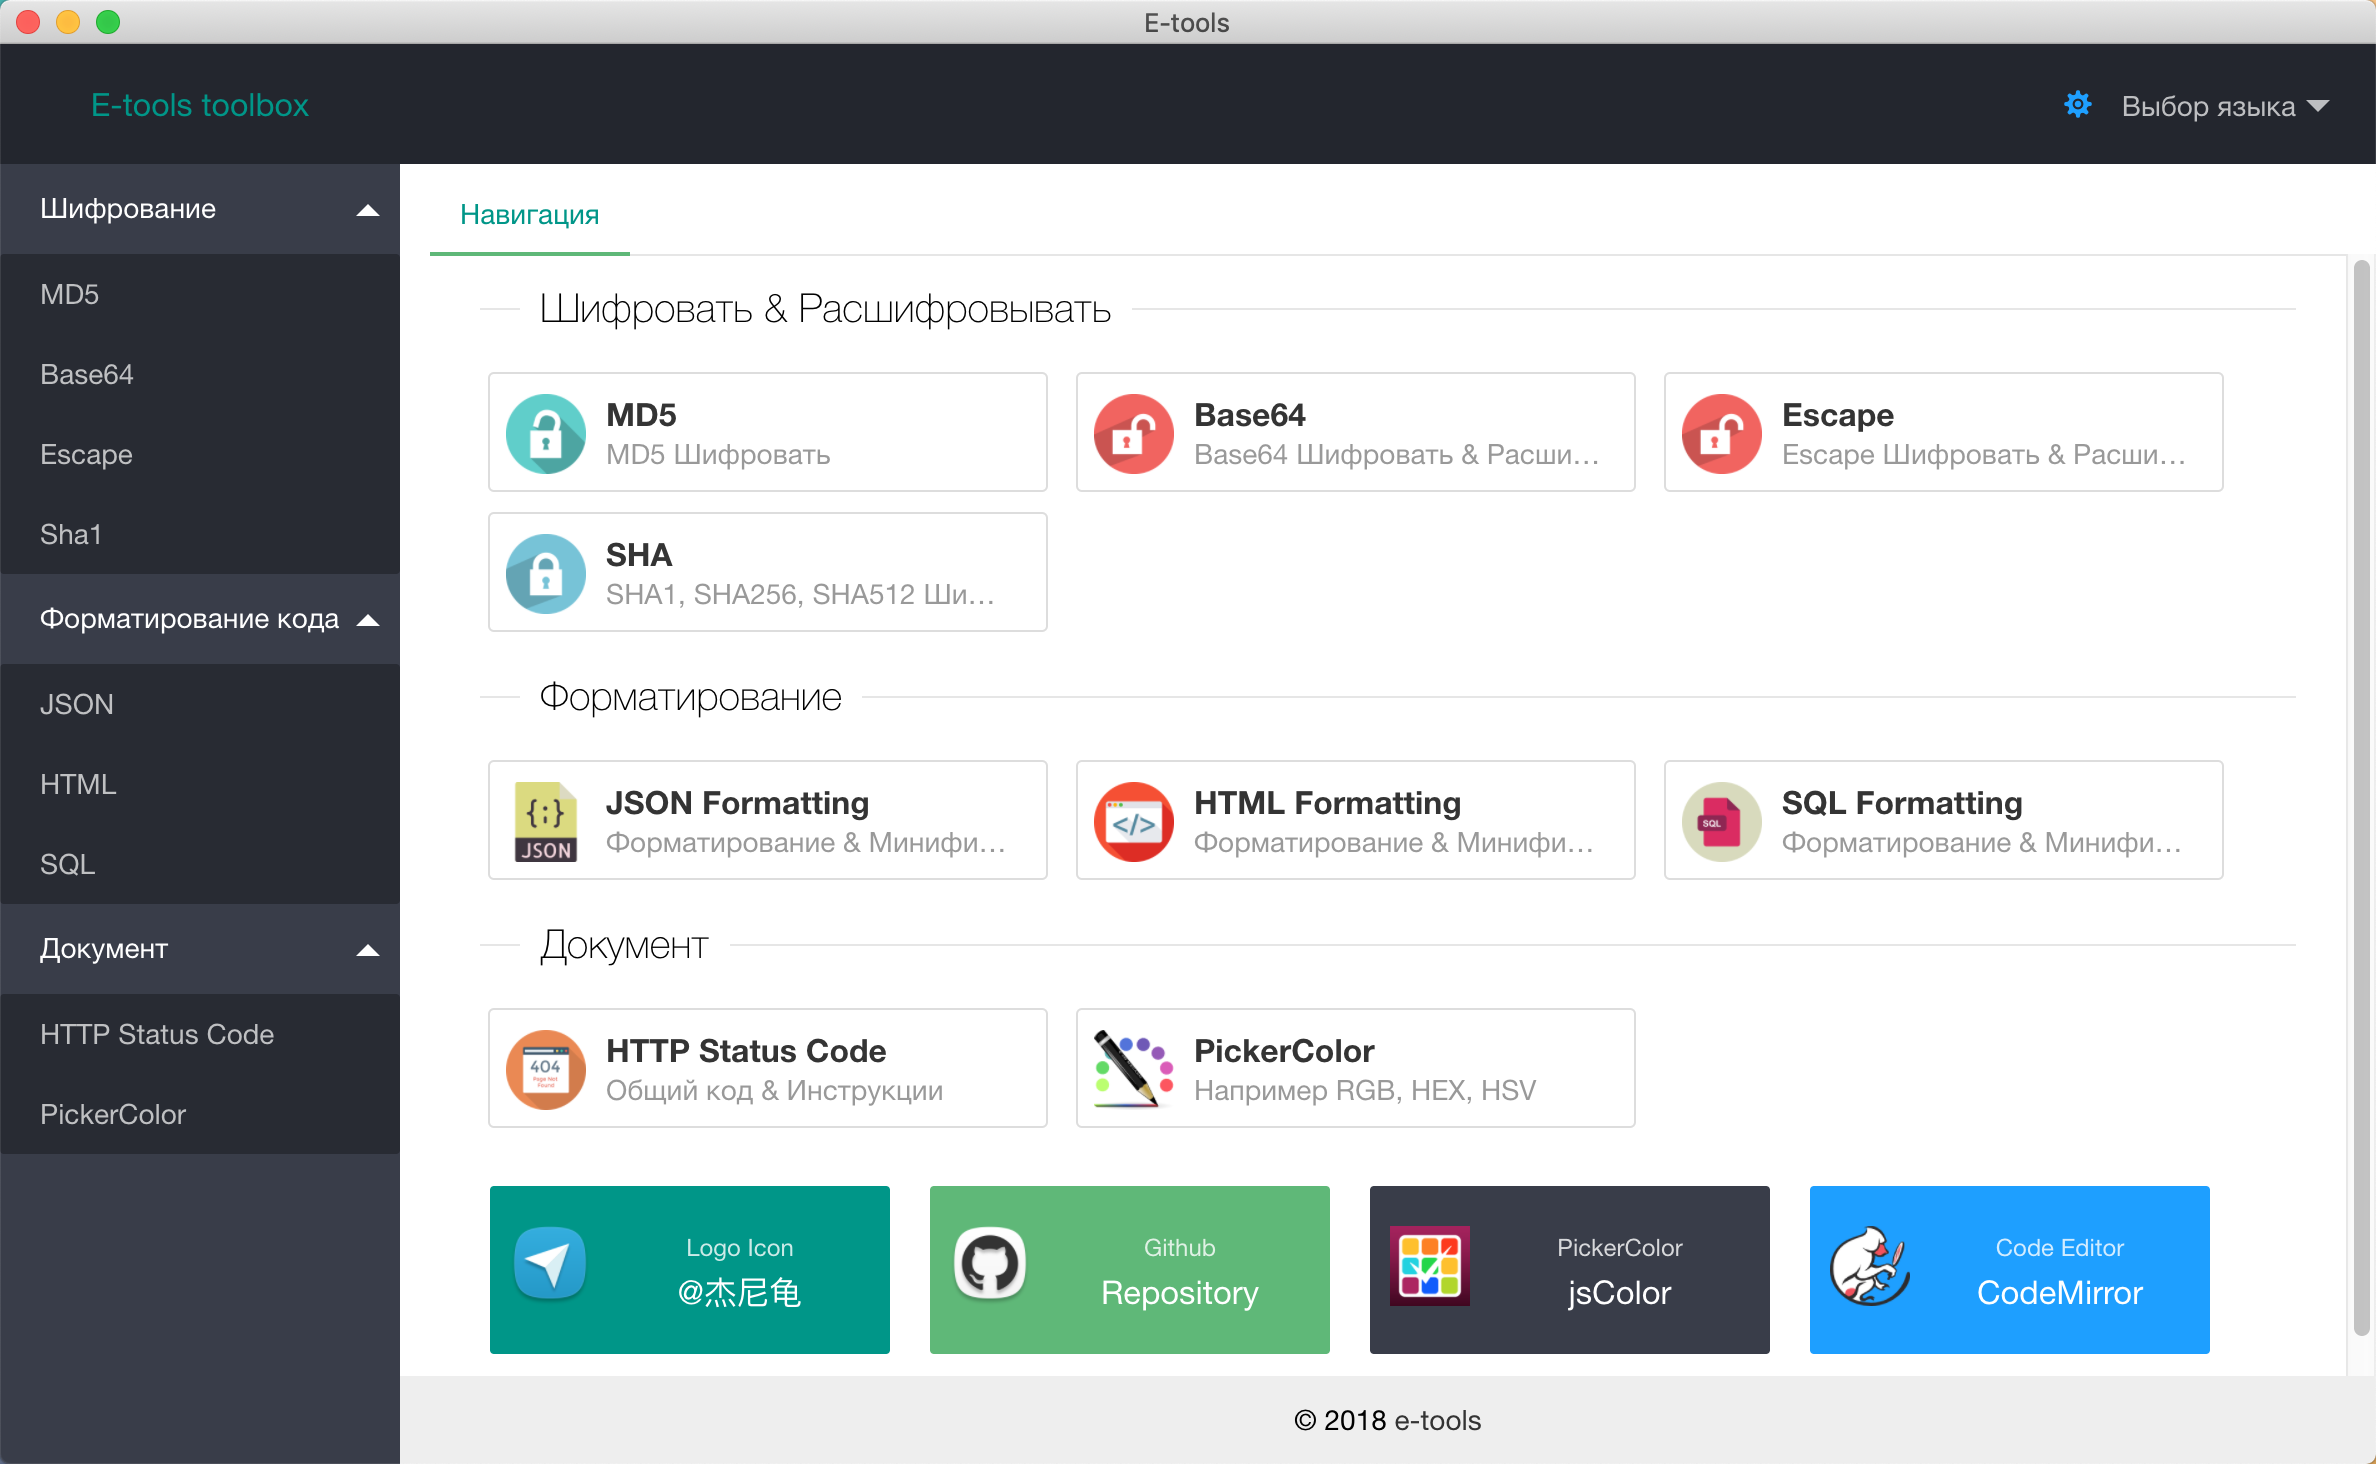Click the jsColor palette grid icon

(1430, 1265)
